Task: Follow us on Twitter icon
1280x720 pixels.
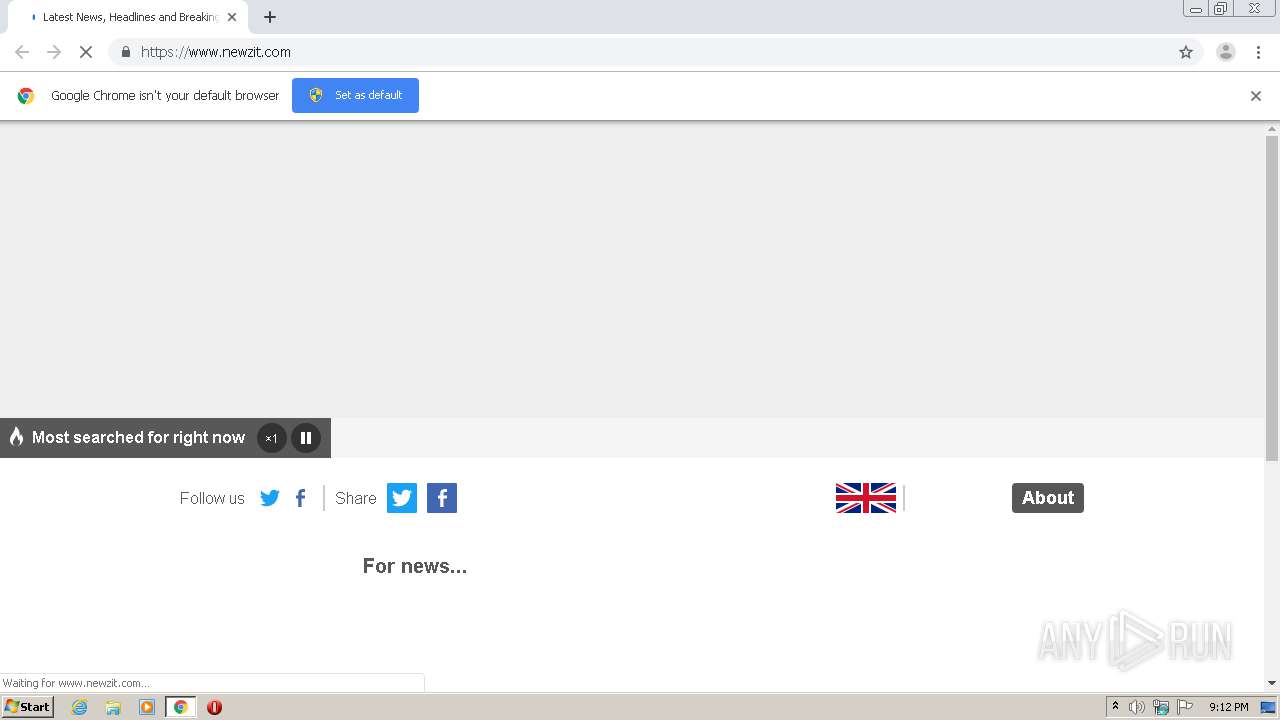Action: tap(270, 498)
